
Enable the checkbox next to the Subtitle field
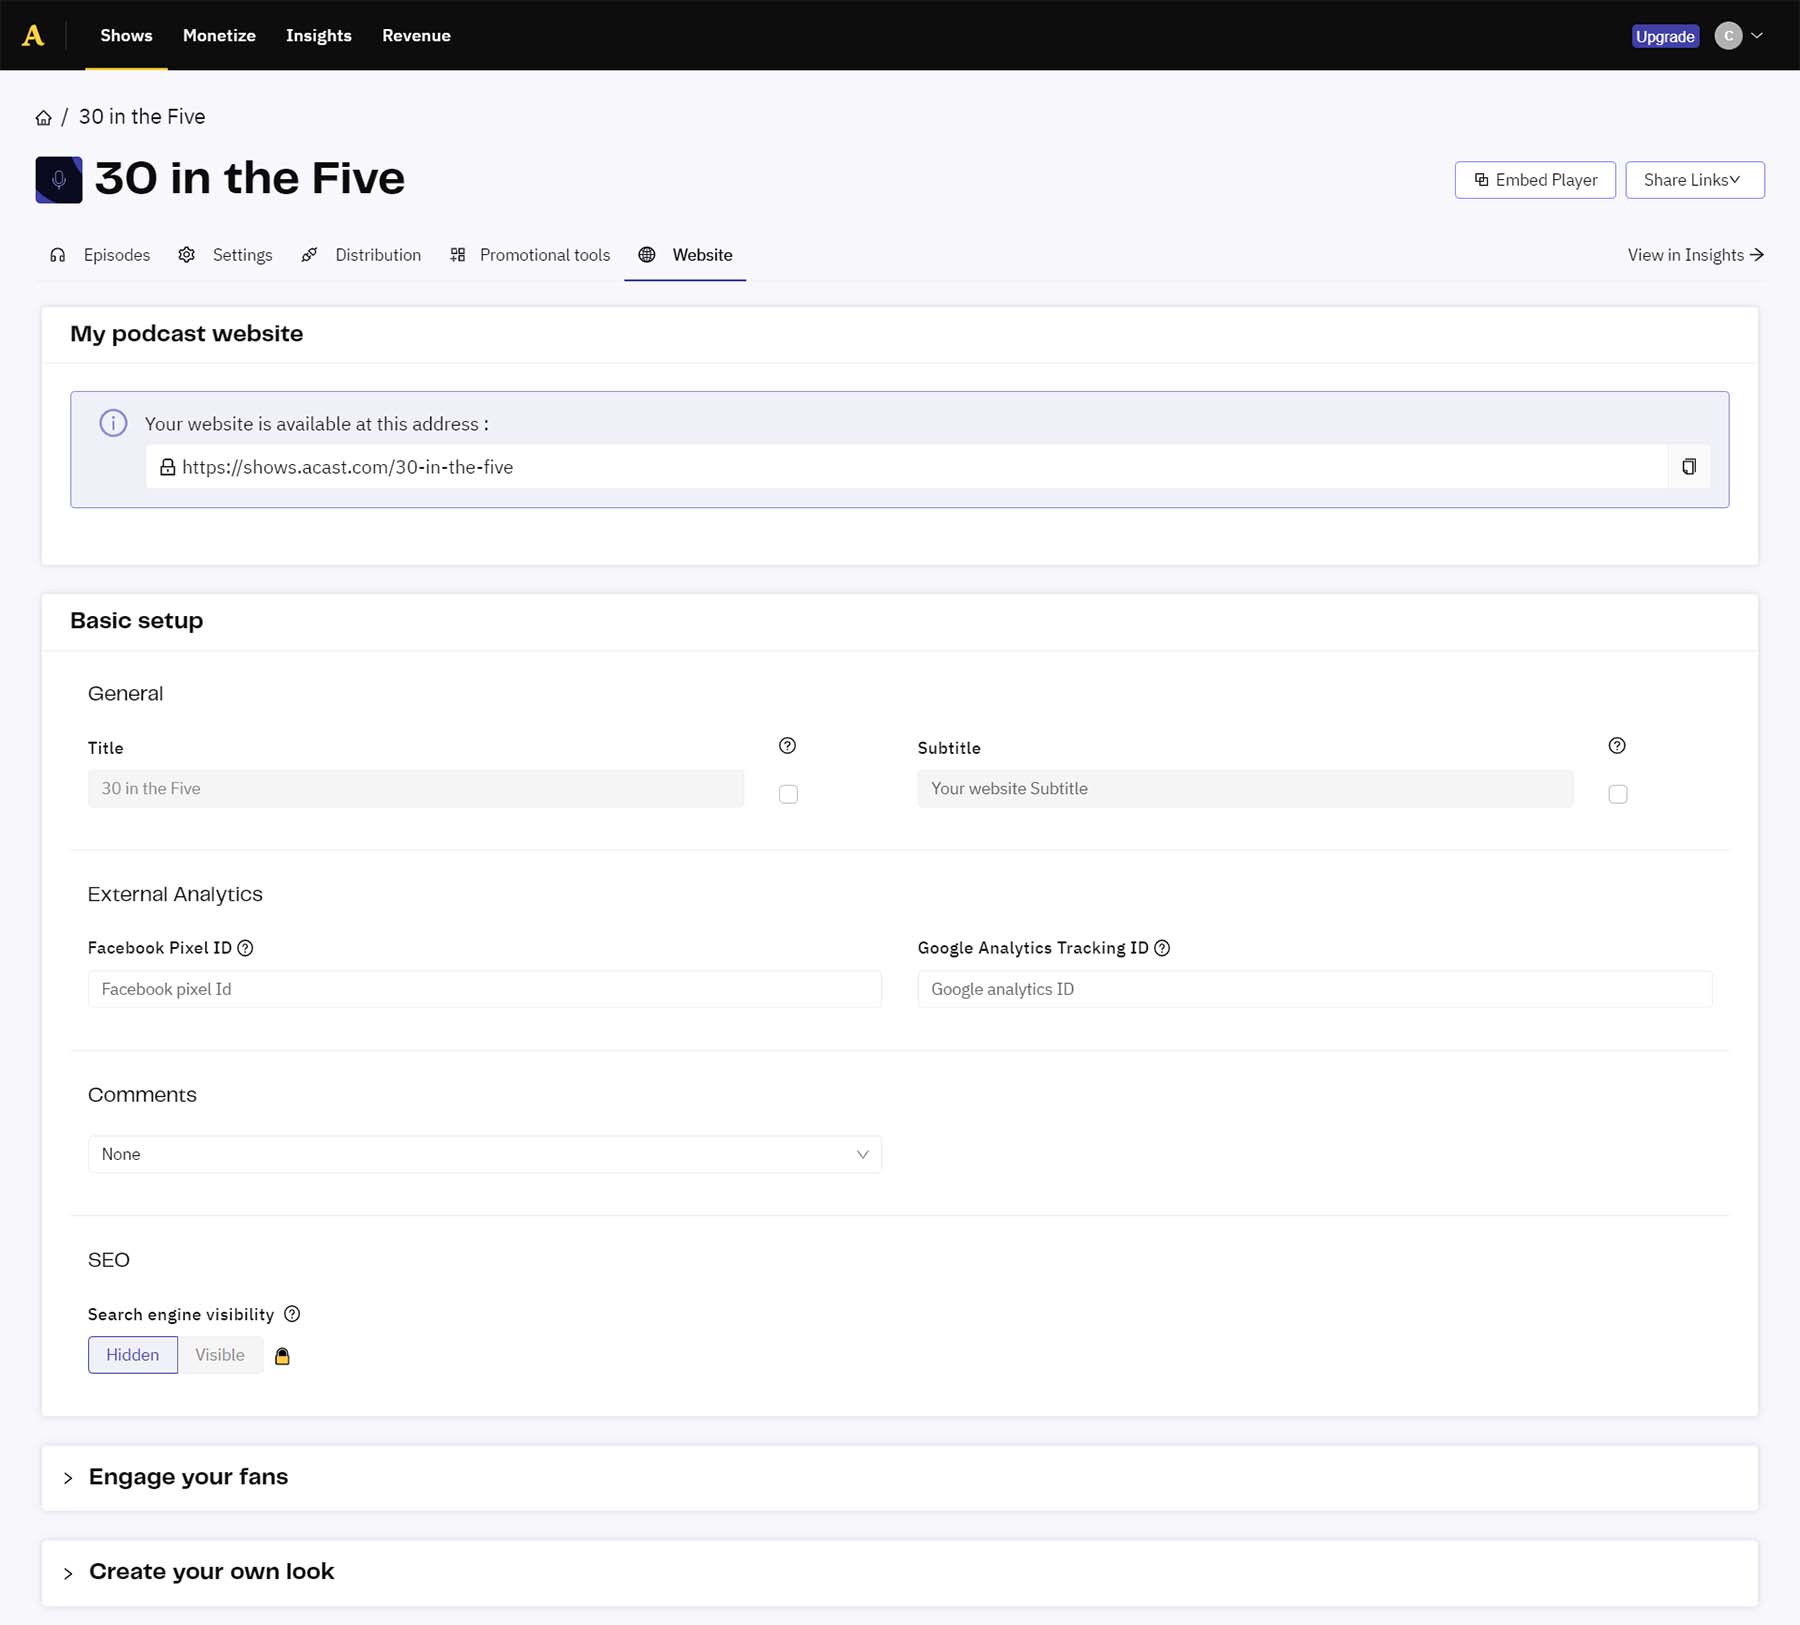pos(1618,794)
